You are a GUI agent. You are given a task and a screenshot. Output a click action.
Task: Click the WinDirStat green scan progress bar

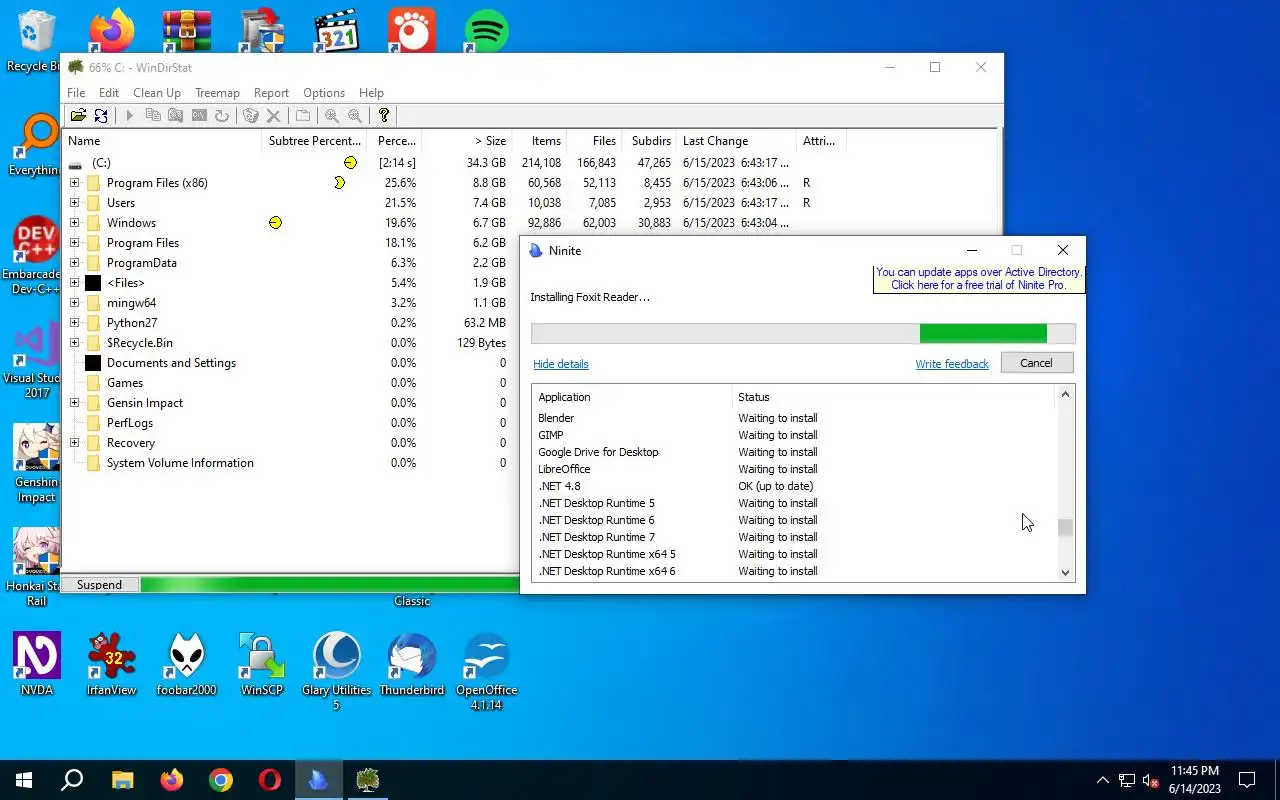(x=330, y=585)
